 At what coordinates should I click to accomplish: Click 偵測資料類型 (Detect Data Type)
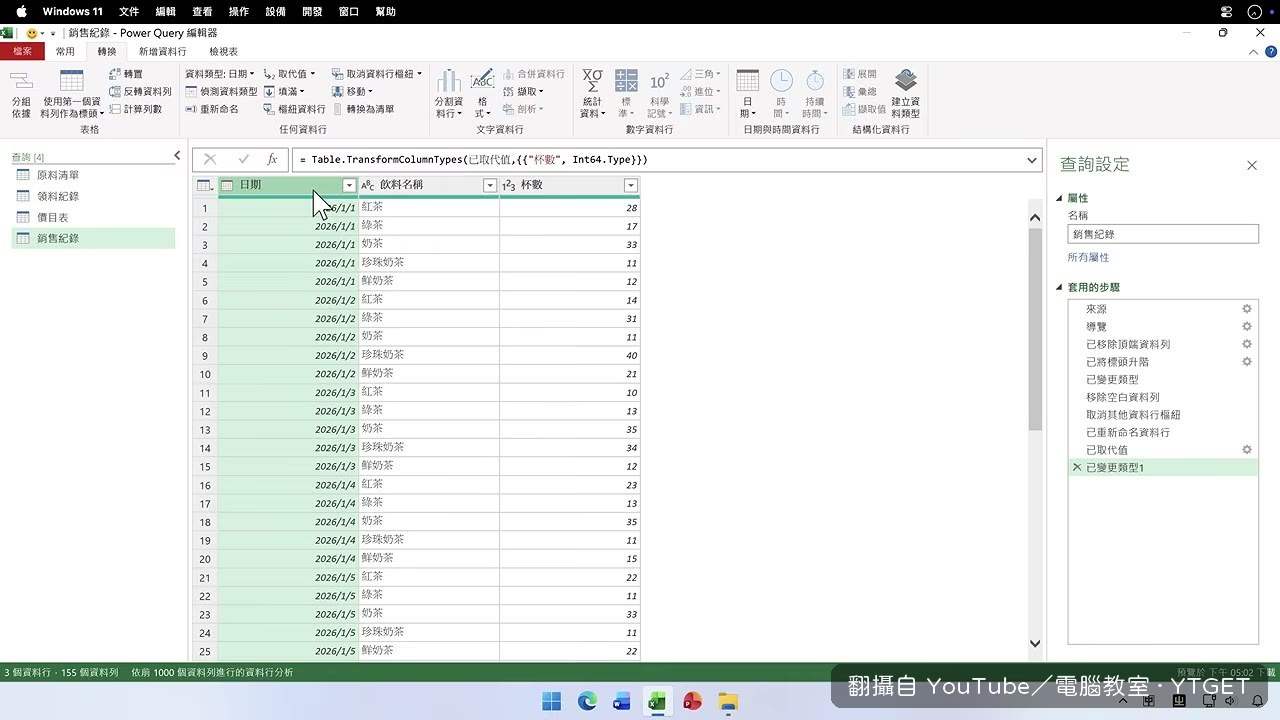tap(221, 91)
